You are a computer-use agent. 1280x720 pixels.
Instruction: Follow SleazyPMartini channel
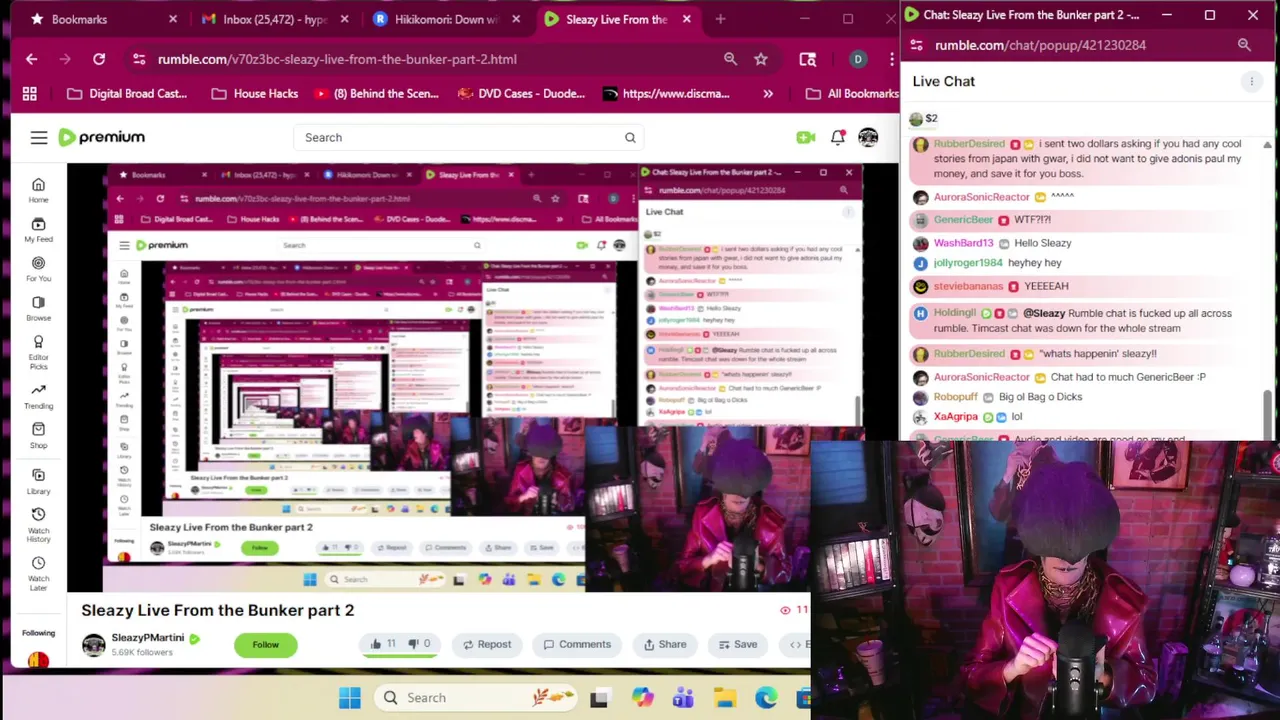pyautogui.click(x=265, y=645)
